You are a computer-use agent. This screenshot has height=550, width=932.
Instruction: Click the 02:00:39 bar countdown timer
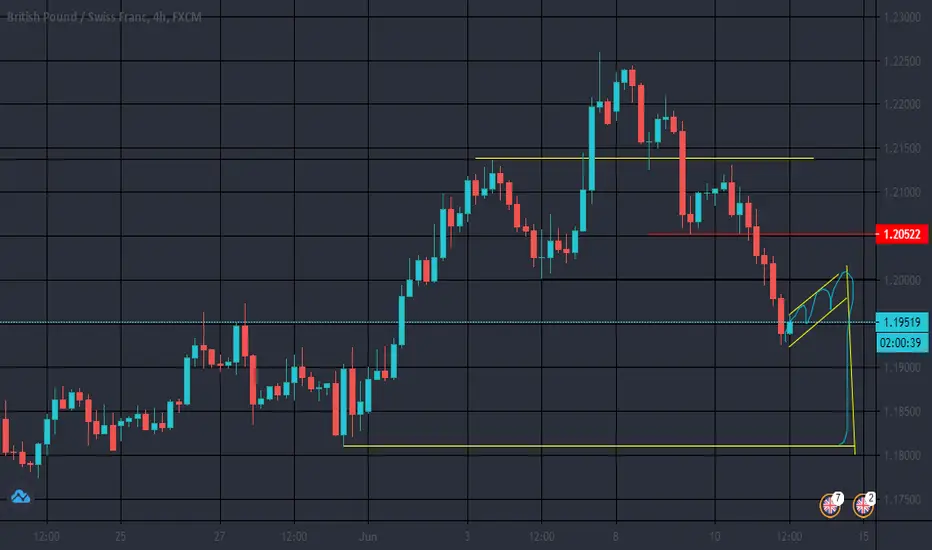(902, 342)
